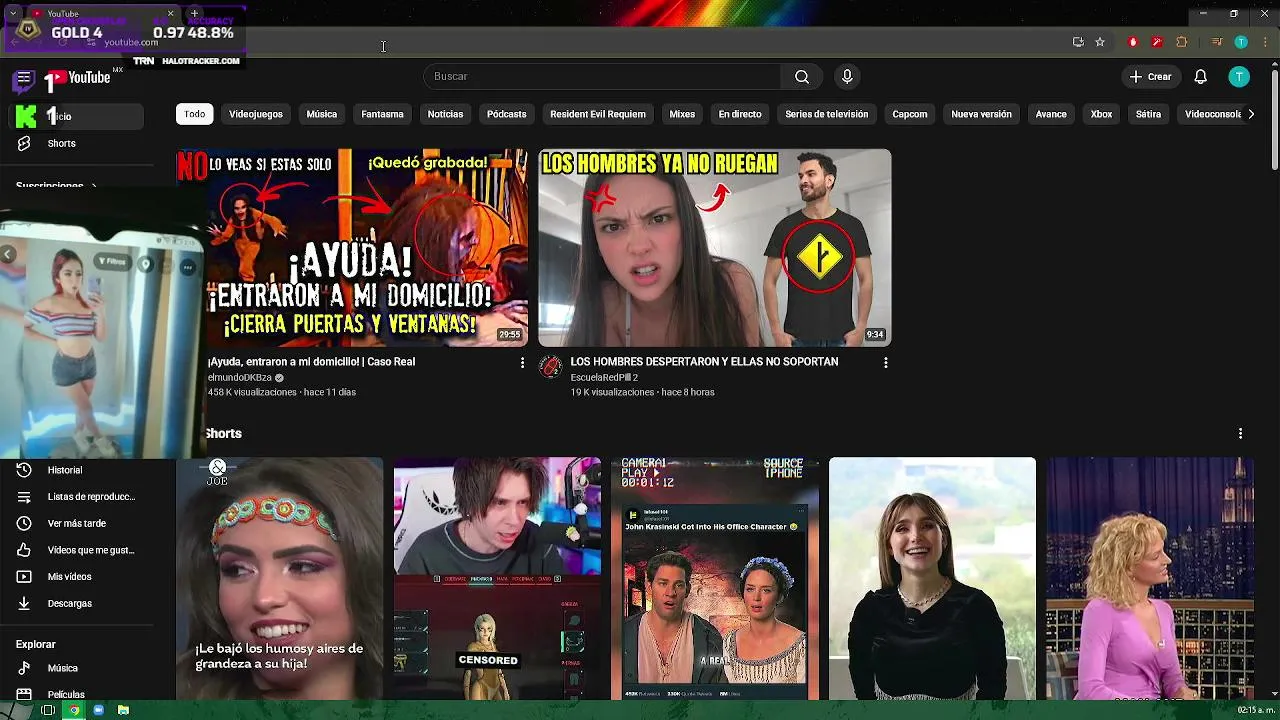Screen dimensions: 1280x720
Task: Click install app icon in address bar
Action: [1078, 42]
